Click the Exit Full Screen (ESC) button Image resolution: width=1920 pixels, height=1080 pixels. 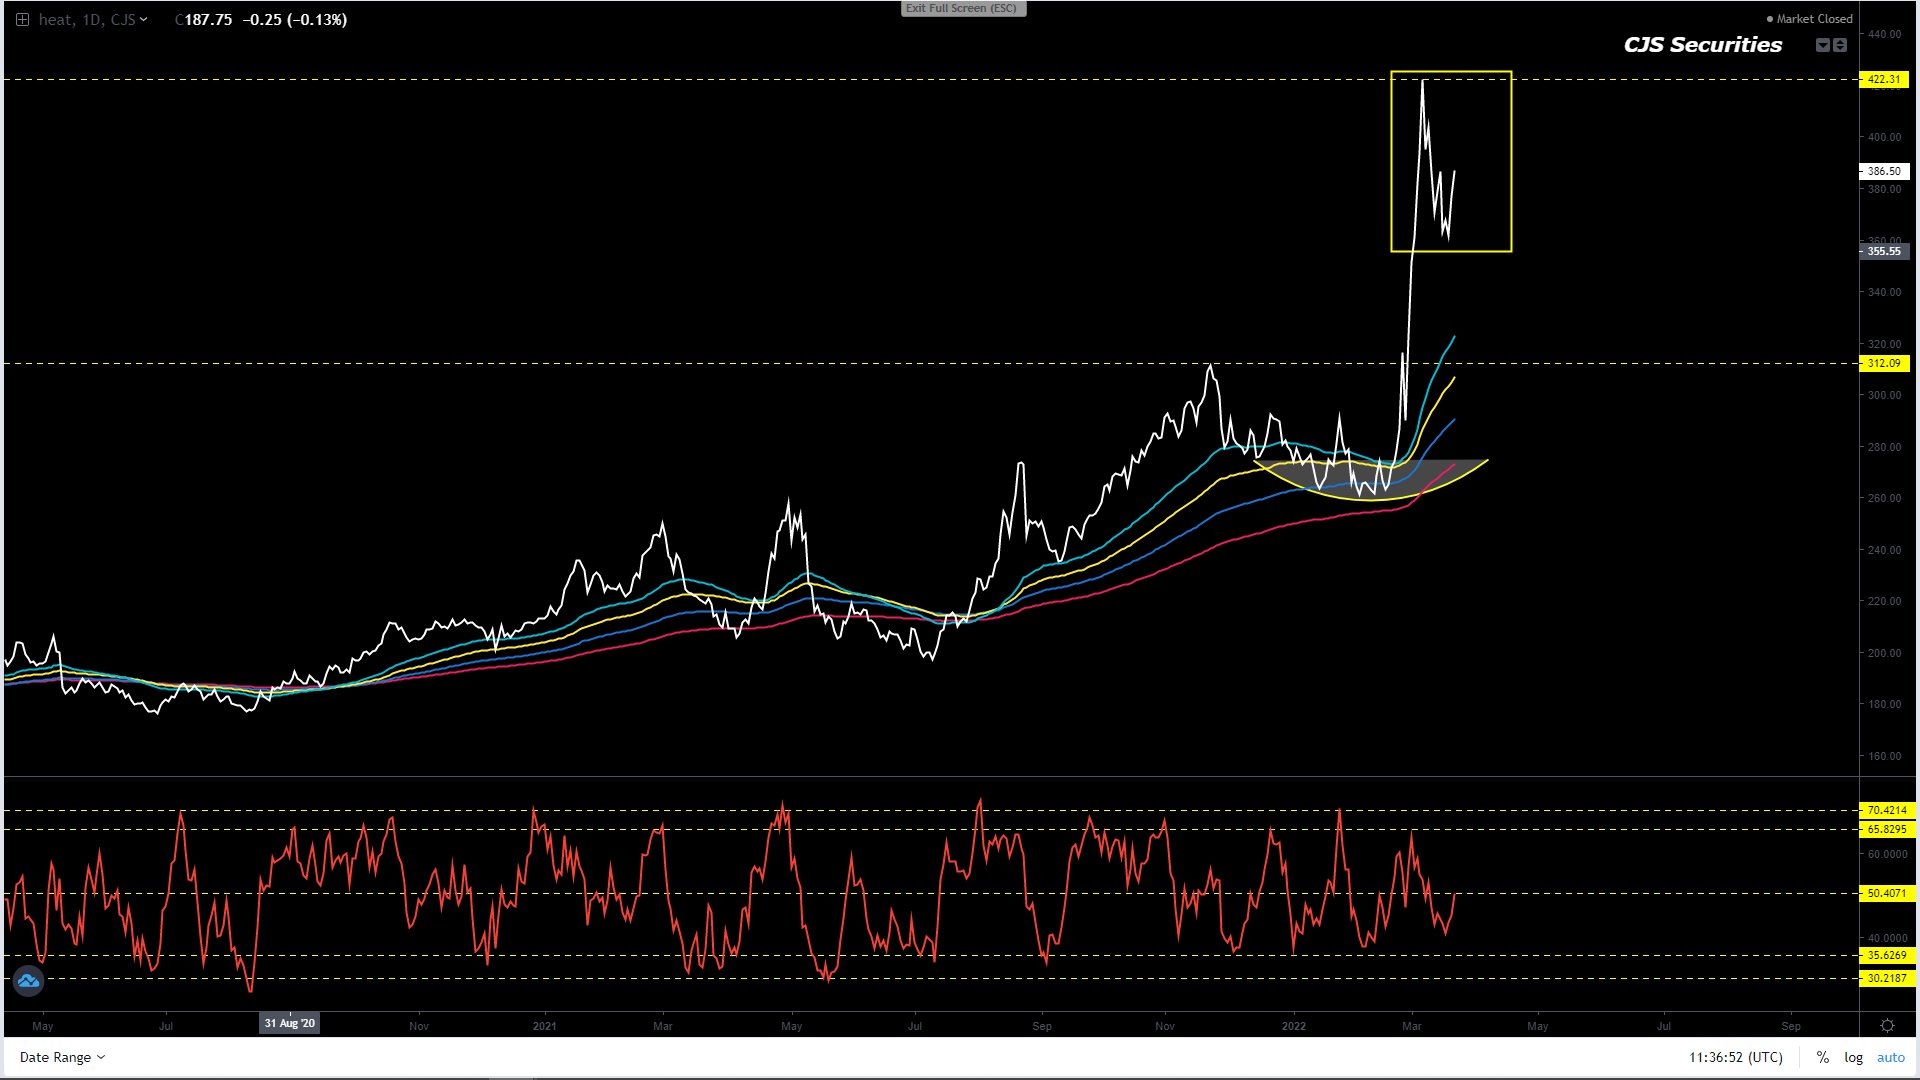point(963,8)
